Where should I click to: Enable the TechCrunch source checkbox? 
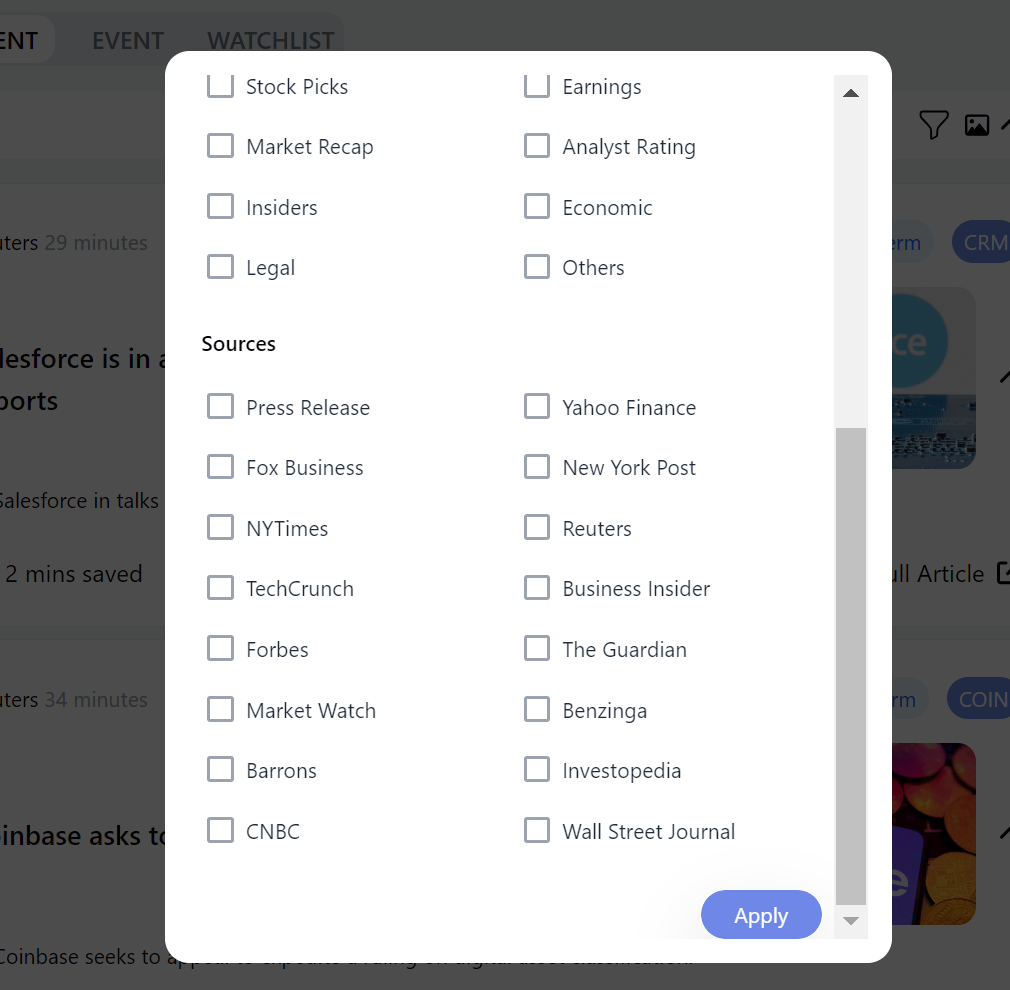point(220,587)
